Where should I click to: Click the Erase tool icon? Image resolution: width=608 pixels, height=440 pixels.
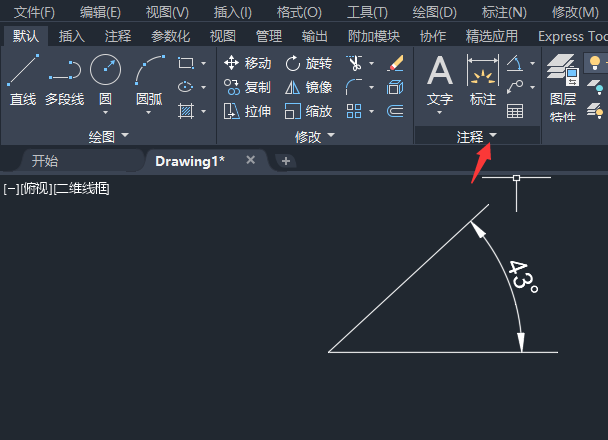point(396,63)
